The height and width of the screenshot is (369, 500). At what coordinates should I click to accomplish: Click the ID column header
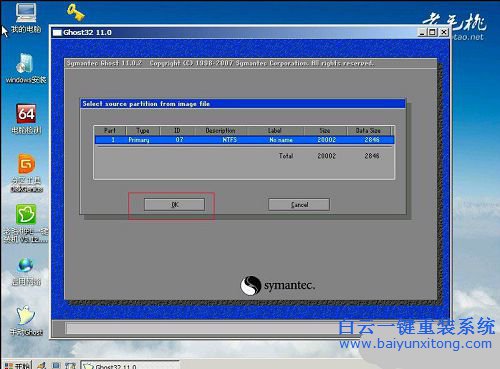click(177, 130)
